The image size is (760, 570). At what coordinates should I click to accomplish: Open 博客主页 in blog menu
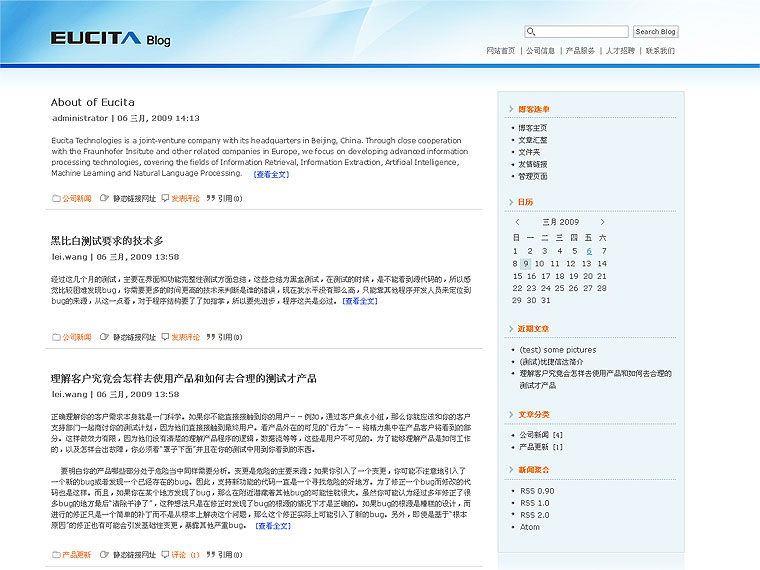coord(533,128)
